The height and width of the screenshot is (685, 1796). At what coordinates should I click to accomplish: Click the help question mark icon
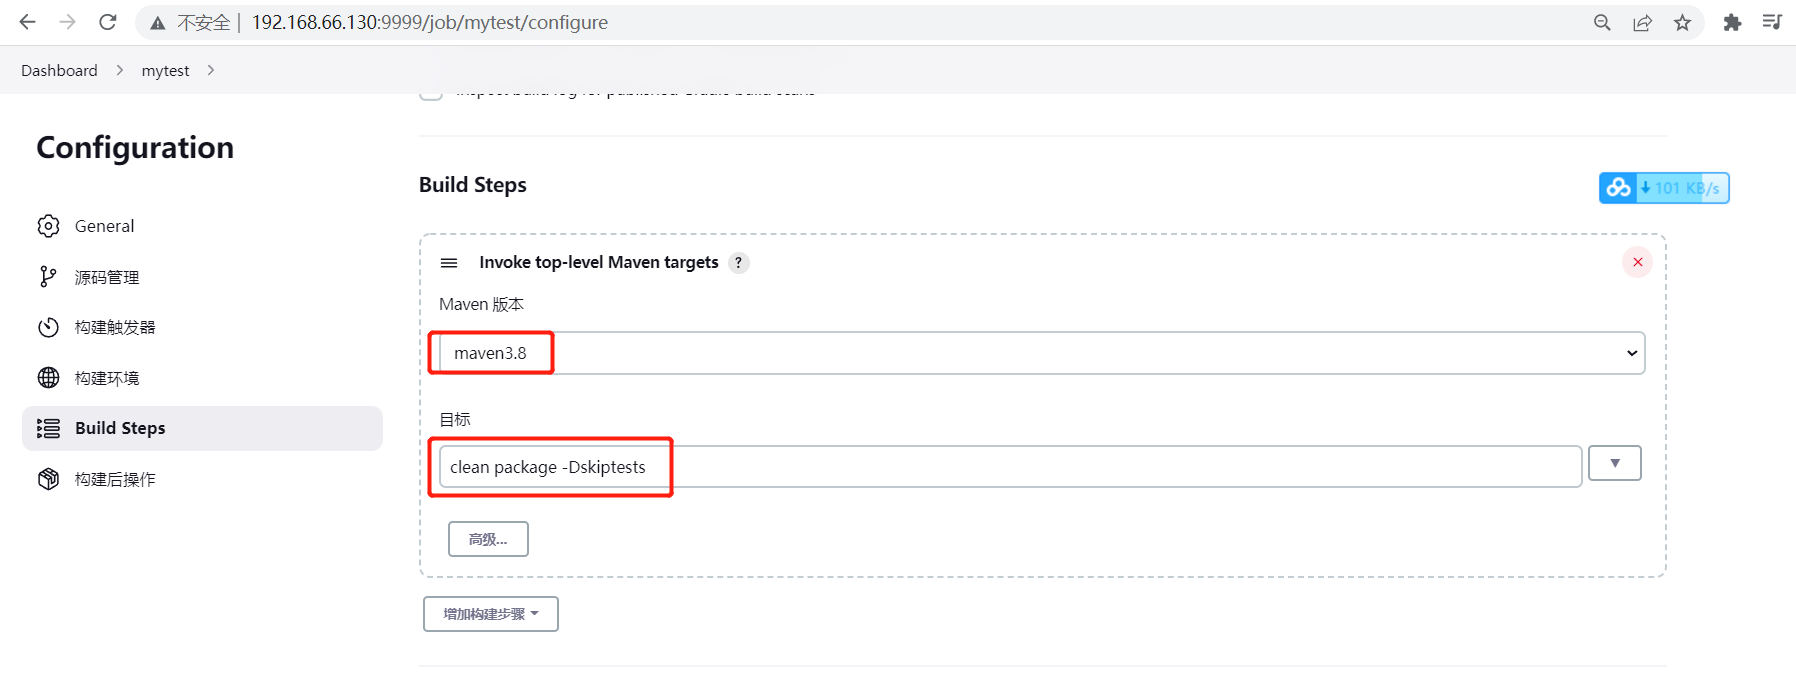[739, 262]
